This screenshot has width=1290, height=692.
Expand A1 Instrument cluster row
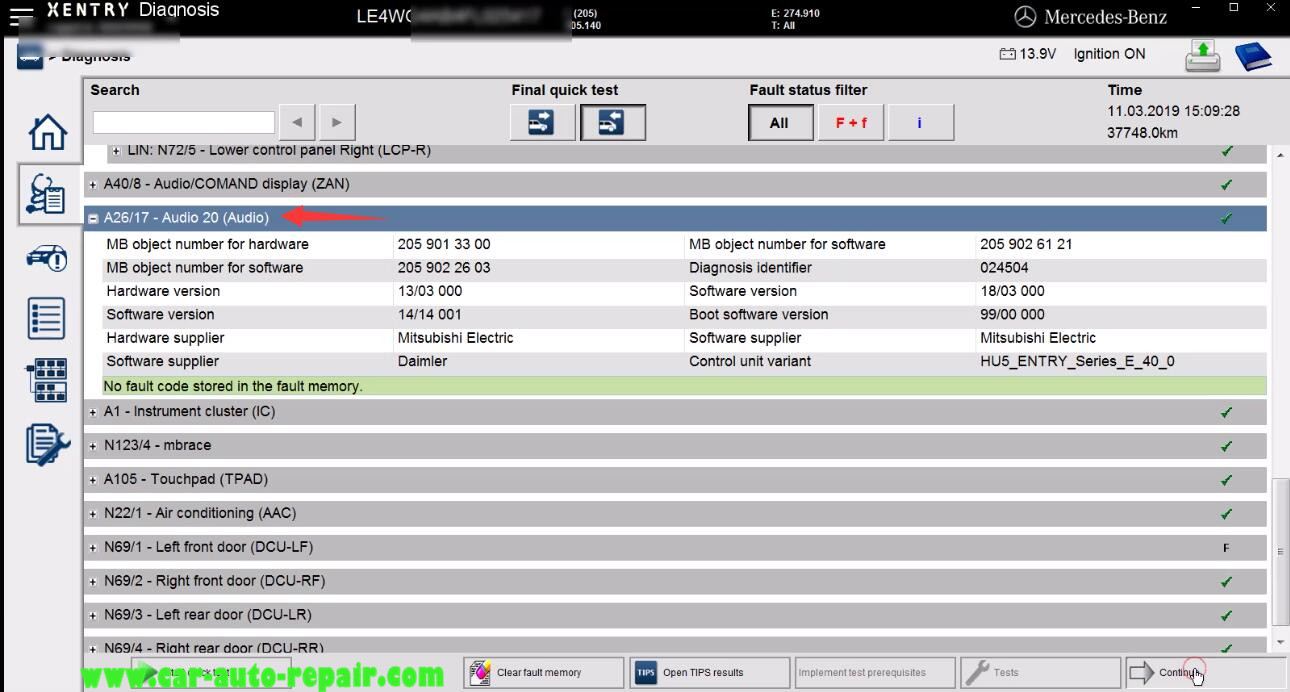(94, 412)
